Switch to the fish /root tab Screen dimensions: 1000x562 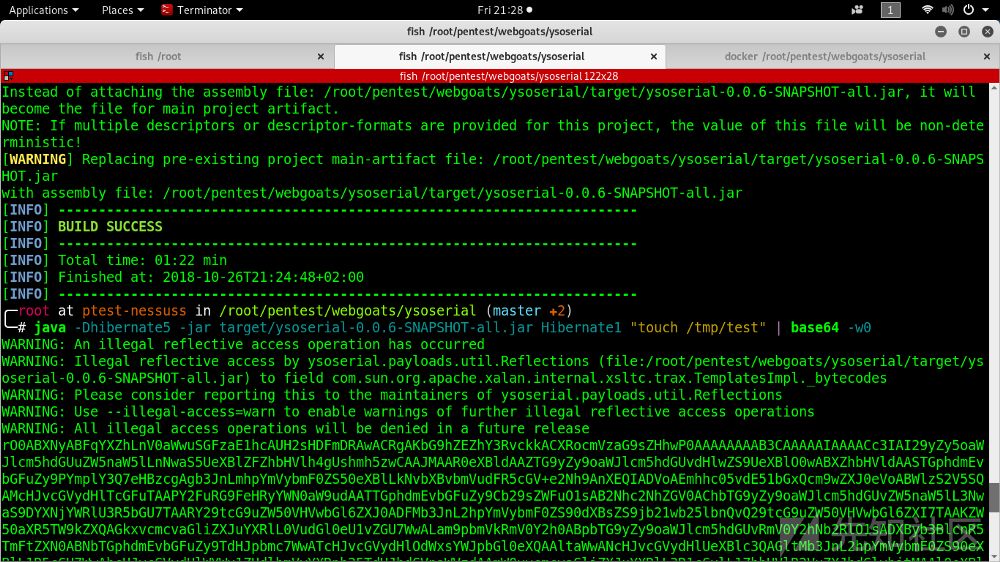click(158, 56)
